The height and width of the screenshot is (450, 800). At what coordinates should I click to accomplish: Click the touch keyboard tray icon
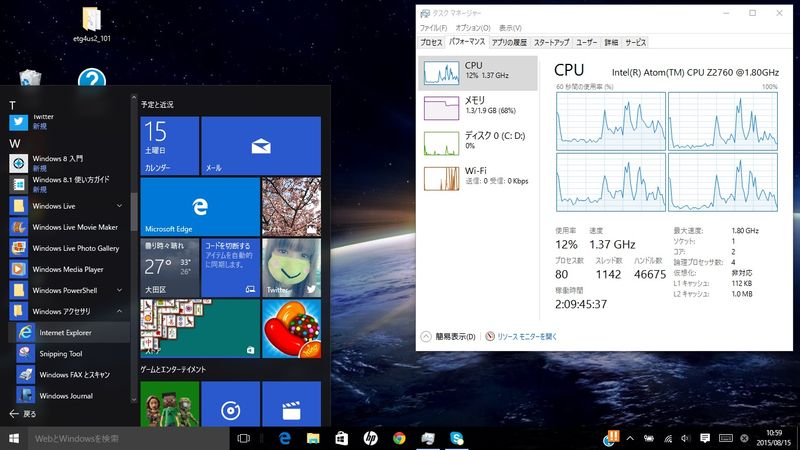click(x=725, y=438)
